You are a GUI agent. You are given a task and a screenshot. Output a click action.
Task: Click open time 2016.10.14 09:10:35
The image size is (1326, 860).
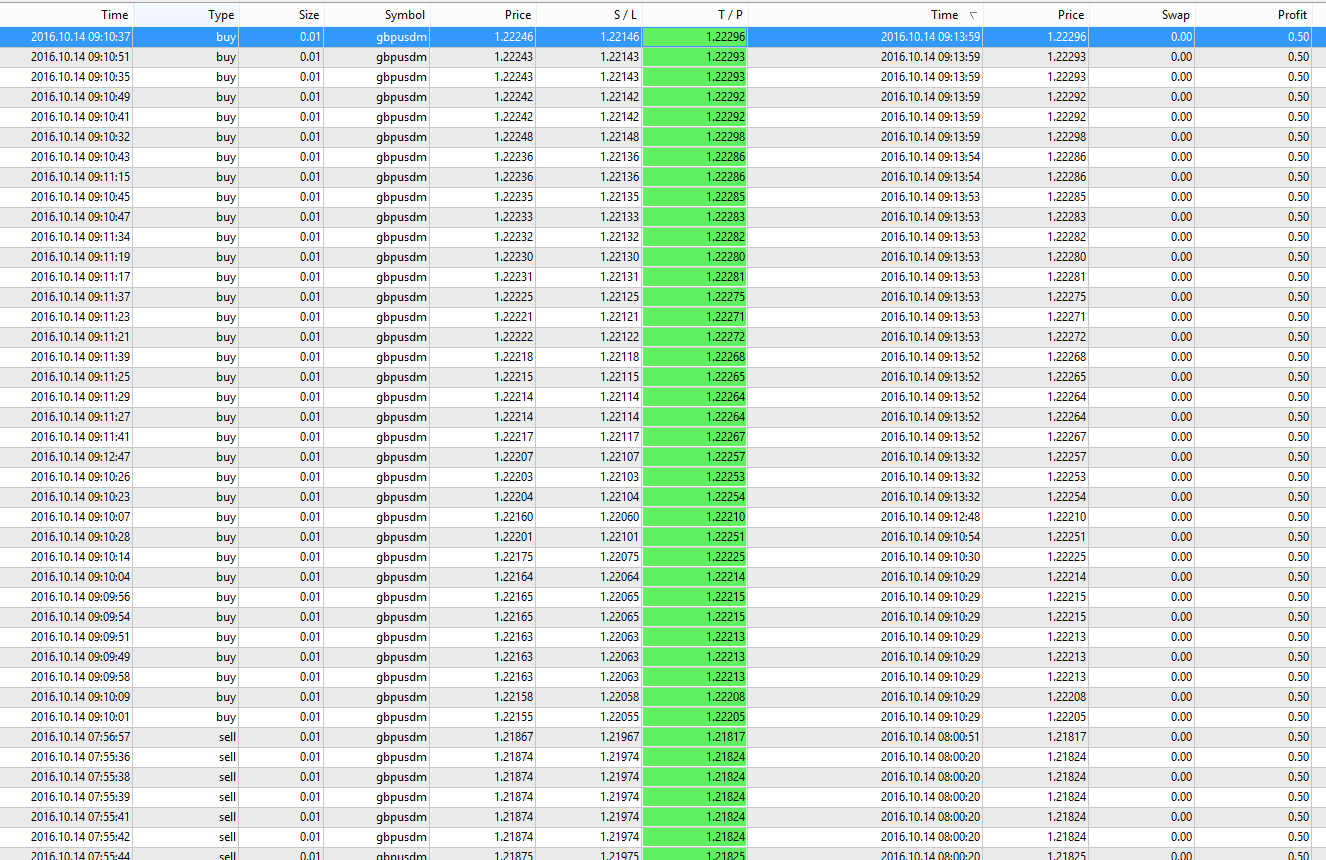click(x=80, y=77)
